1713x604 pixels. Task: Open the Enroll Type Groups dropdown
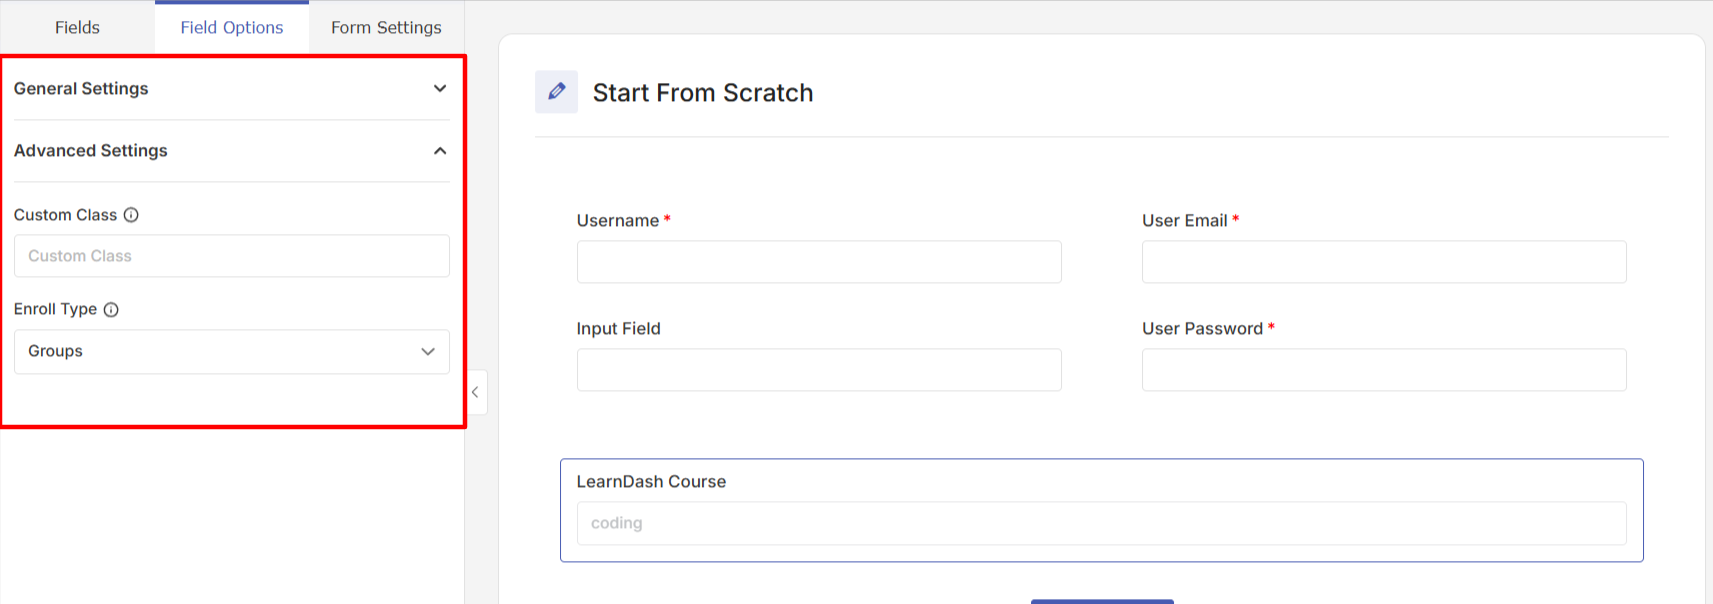(x=231, y=352)
